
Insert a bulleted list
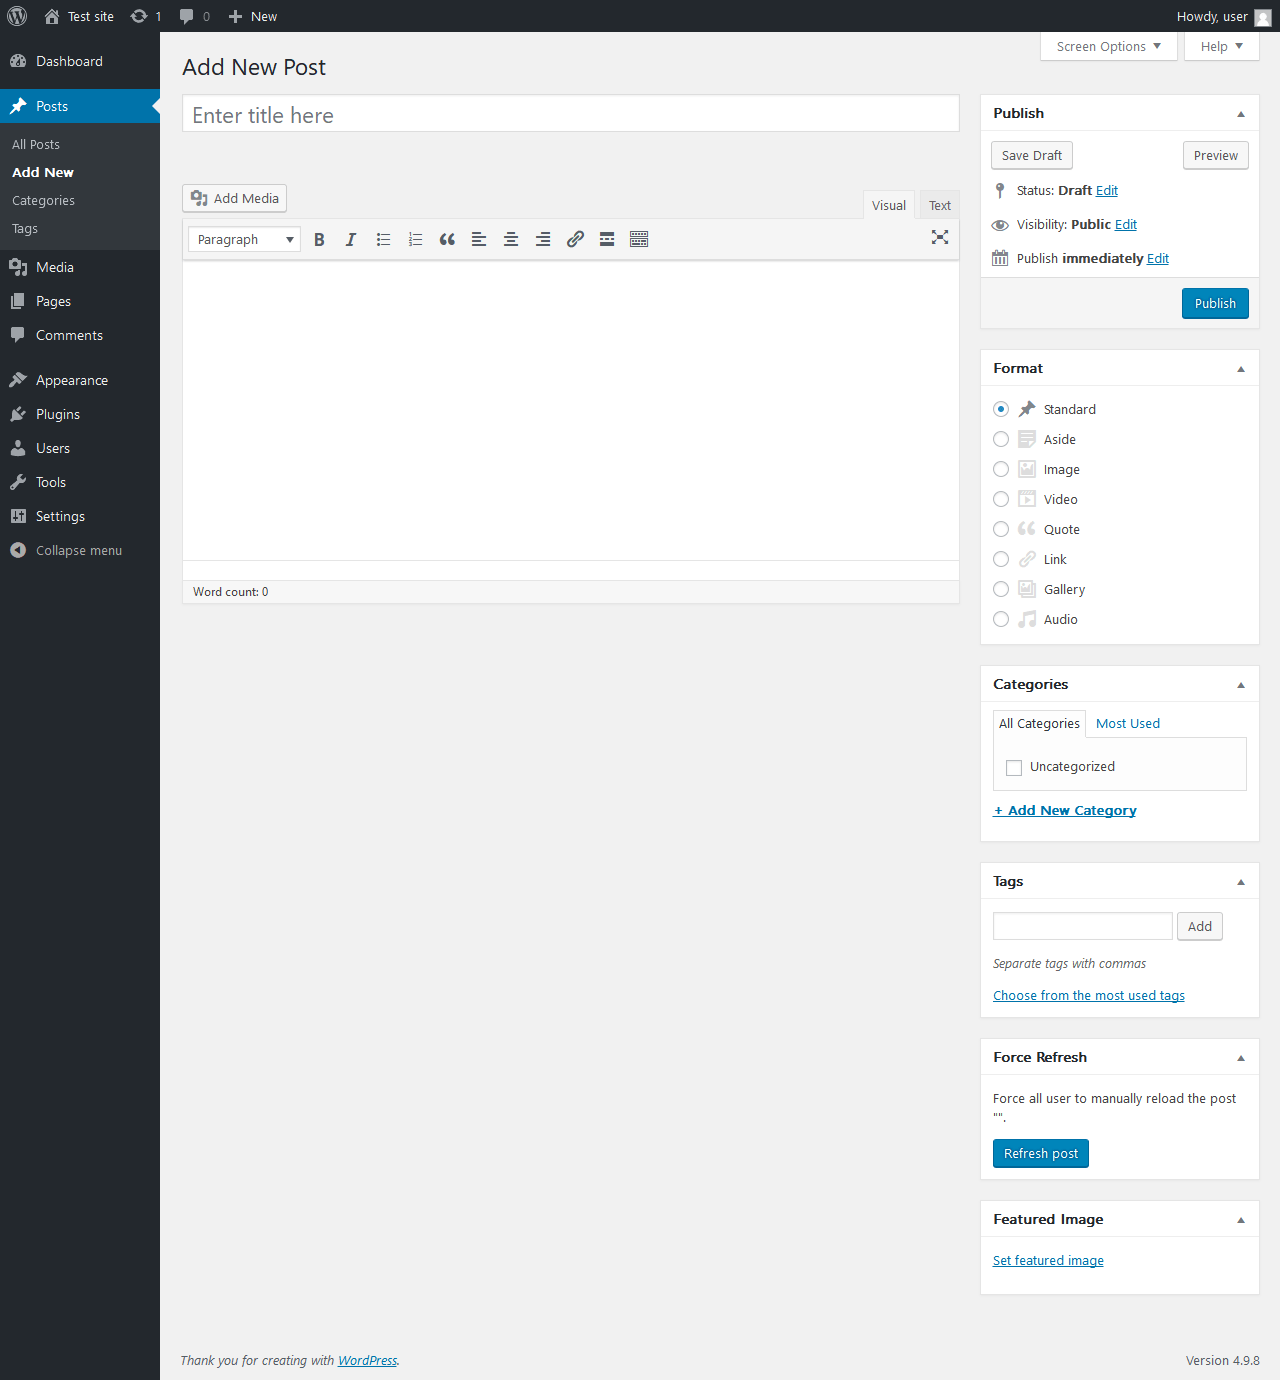click(383, 239)
